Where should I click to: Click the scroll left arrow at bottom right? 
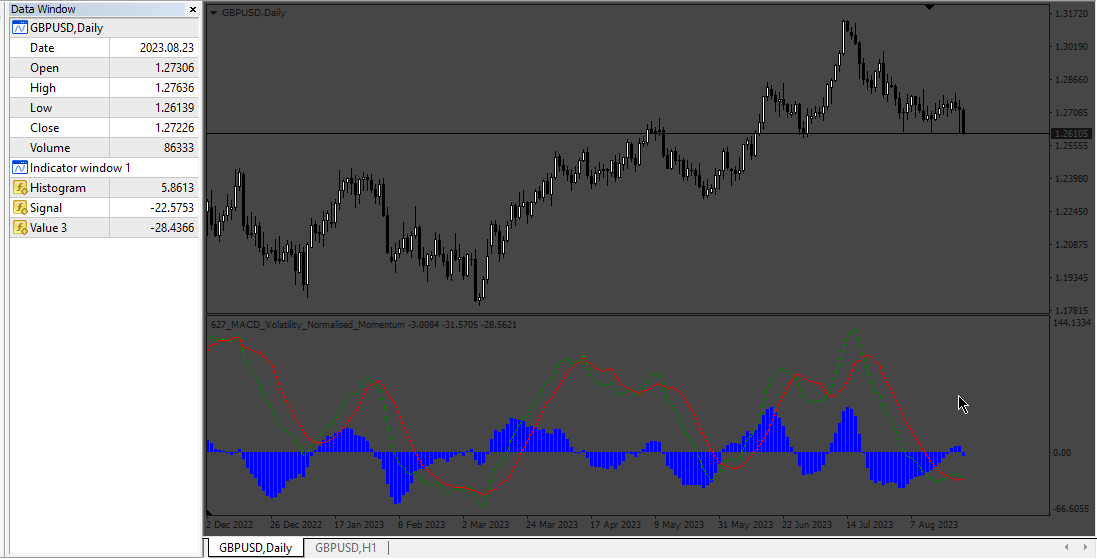[x=1066, y=547]
